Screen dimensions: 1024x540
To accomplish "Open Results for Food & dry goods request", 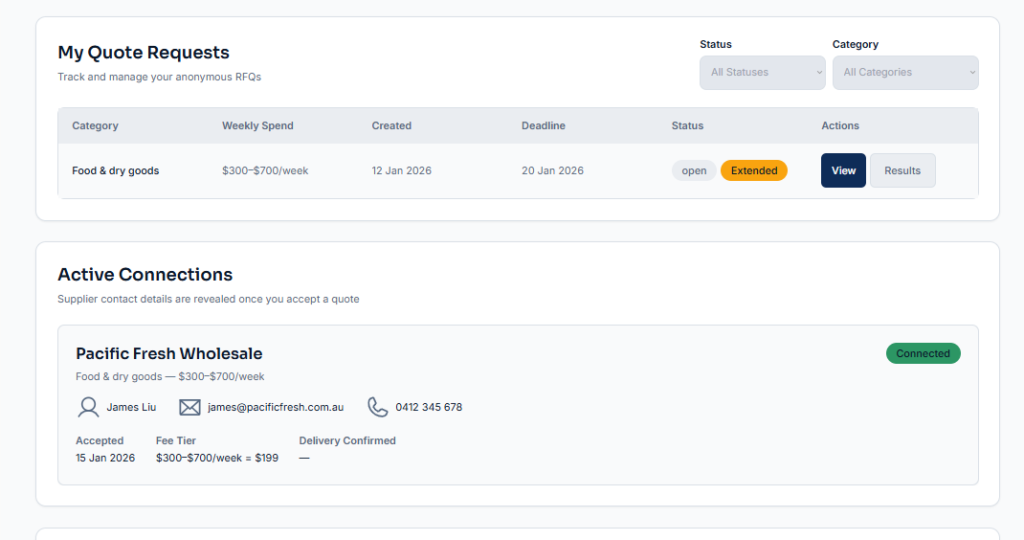I will tap(902, 171).
